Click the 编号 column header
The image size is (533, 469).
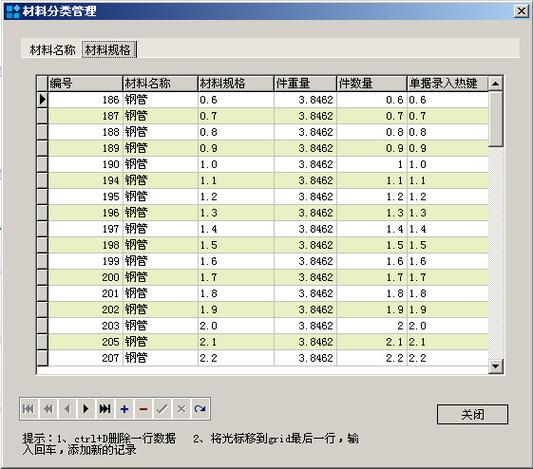coord(85,83)
